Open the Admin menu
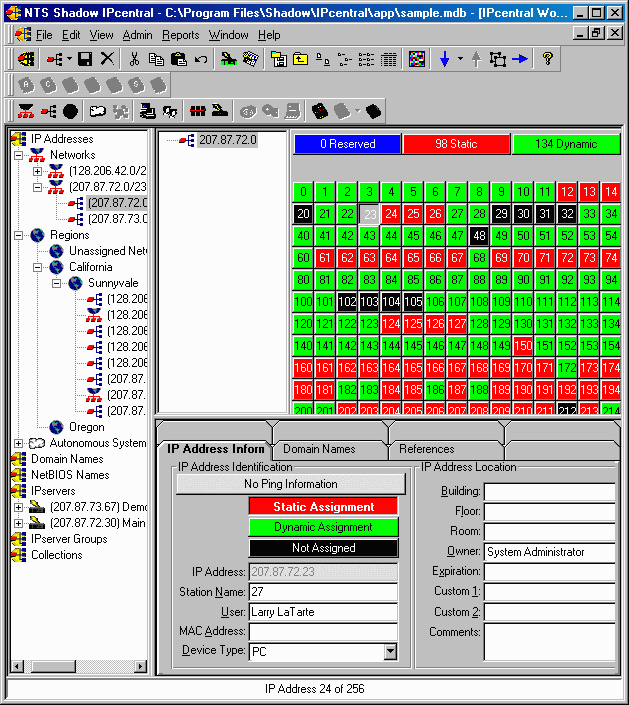629x705 pixels. (138, 35)
